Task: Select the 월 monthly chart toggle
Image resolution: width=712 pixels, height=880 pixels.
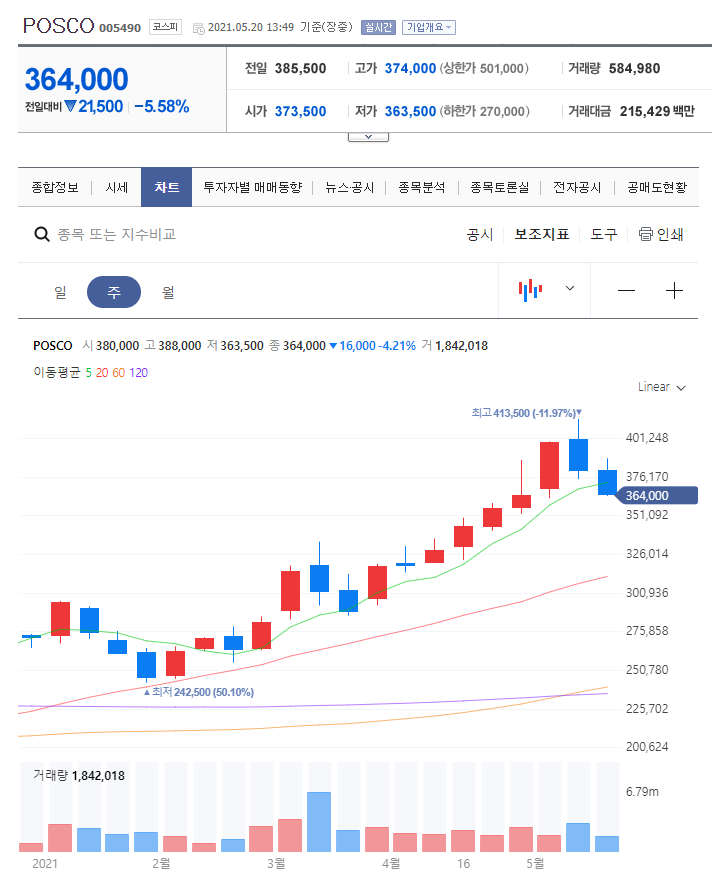Action: point(167,290)
